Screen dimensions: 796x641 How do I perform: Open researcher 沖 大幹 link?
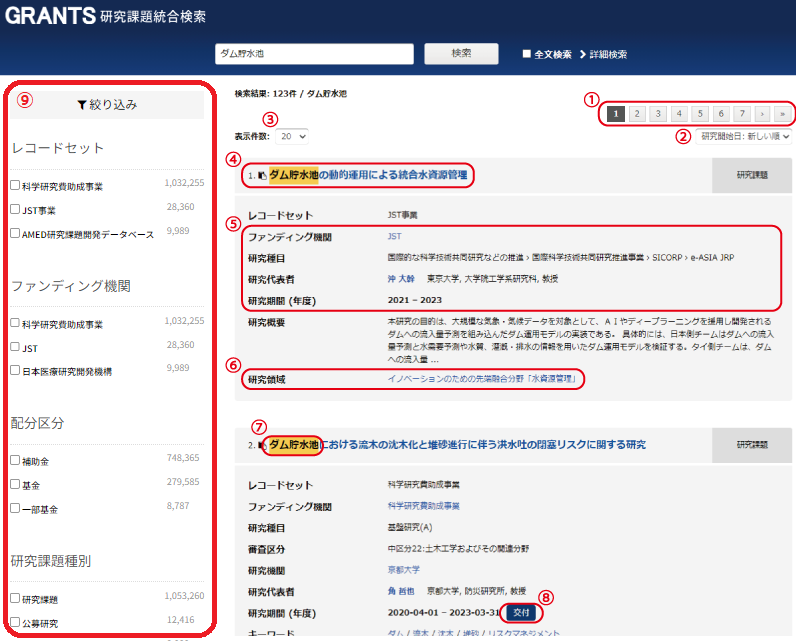401,279
